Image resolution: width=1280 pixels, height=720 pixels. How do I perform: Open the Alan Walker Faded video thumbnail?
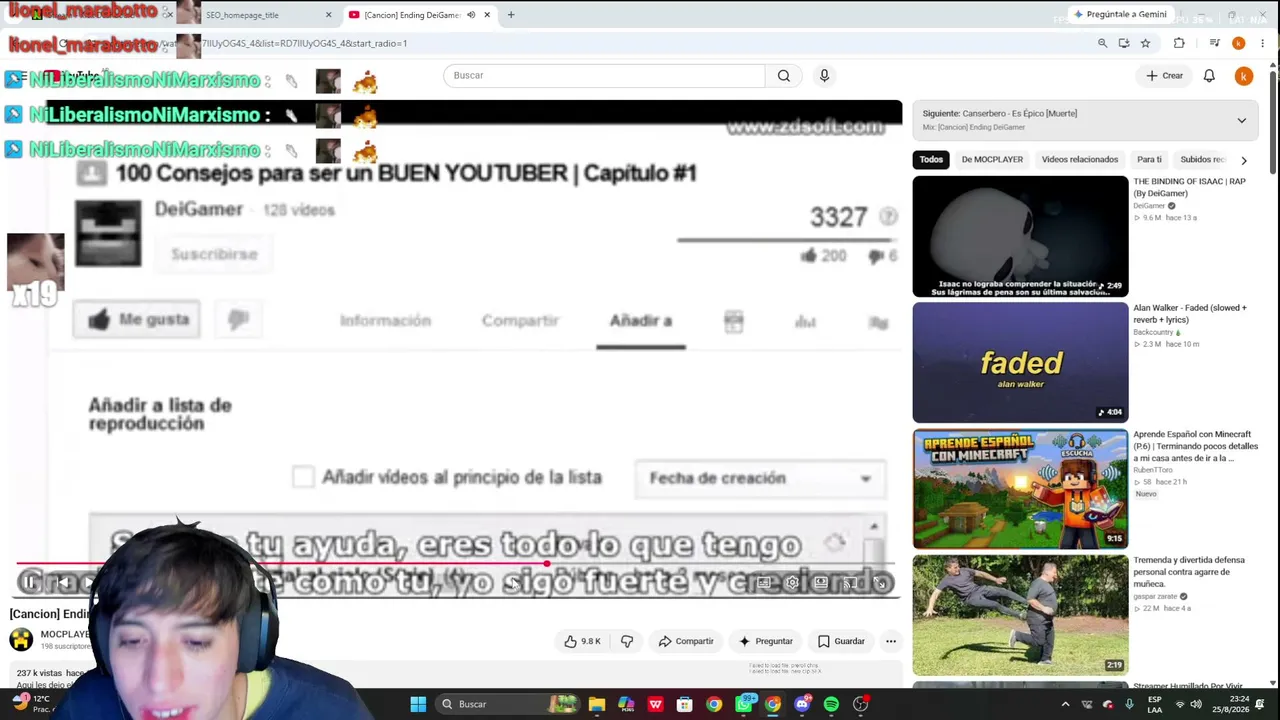coord(1020,363)
